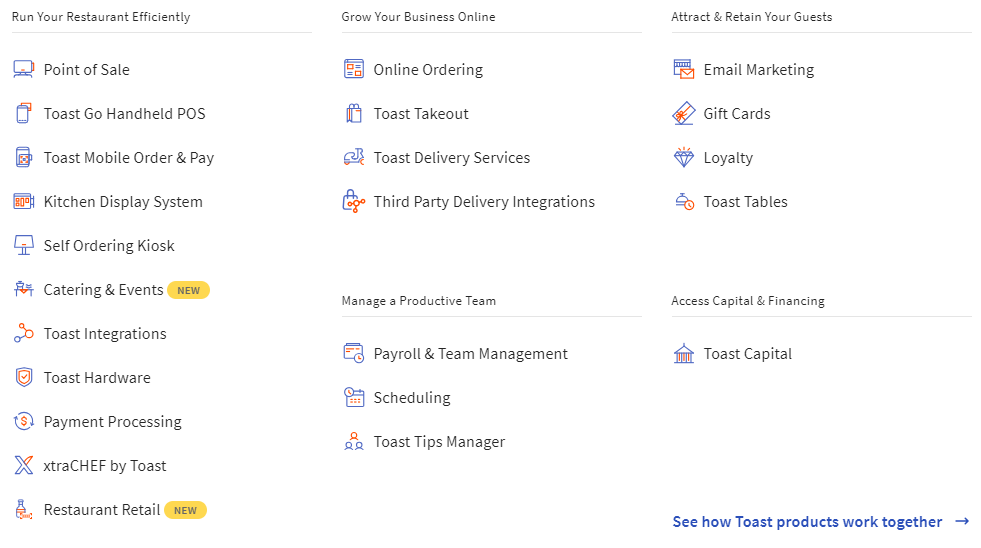Image resolution: width=981 pixels, height=548 pixels.
Task: Click Grow Your Business Online heading
Action: [x=419, y=17]
